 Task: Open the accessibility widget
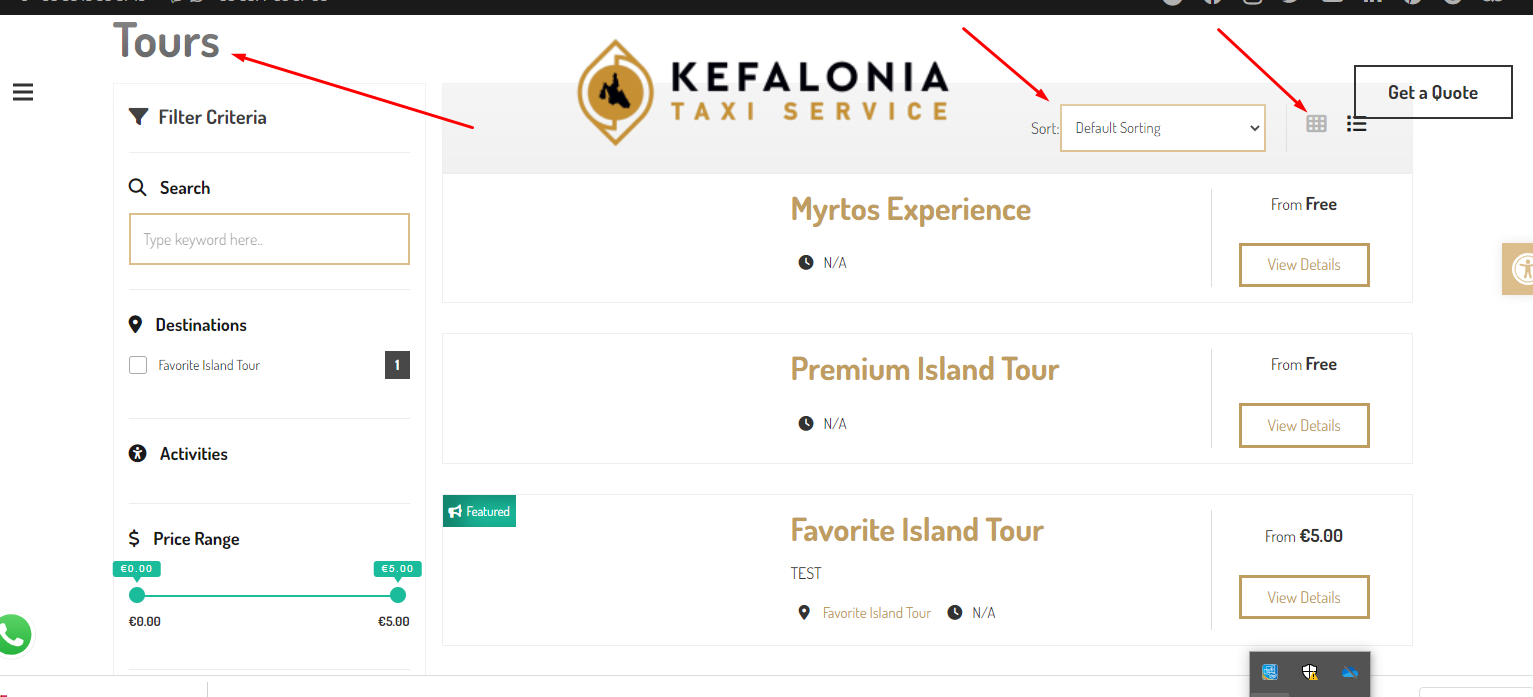(x=1518, y=268)
